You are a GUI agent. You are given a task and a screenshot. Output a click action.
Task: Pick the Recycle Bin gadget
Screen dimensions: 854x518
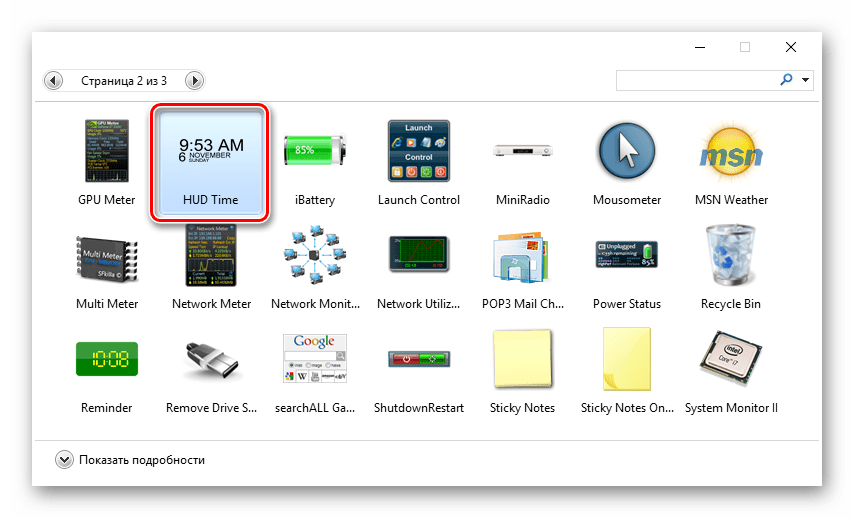(731, 256)
